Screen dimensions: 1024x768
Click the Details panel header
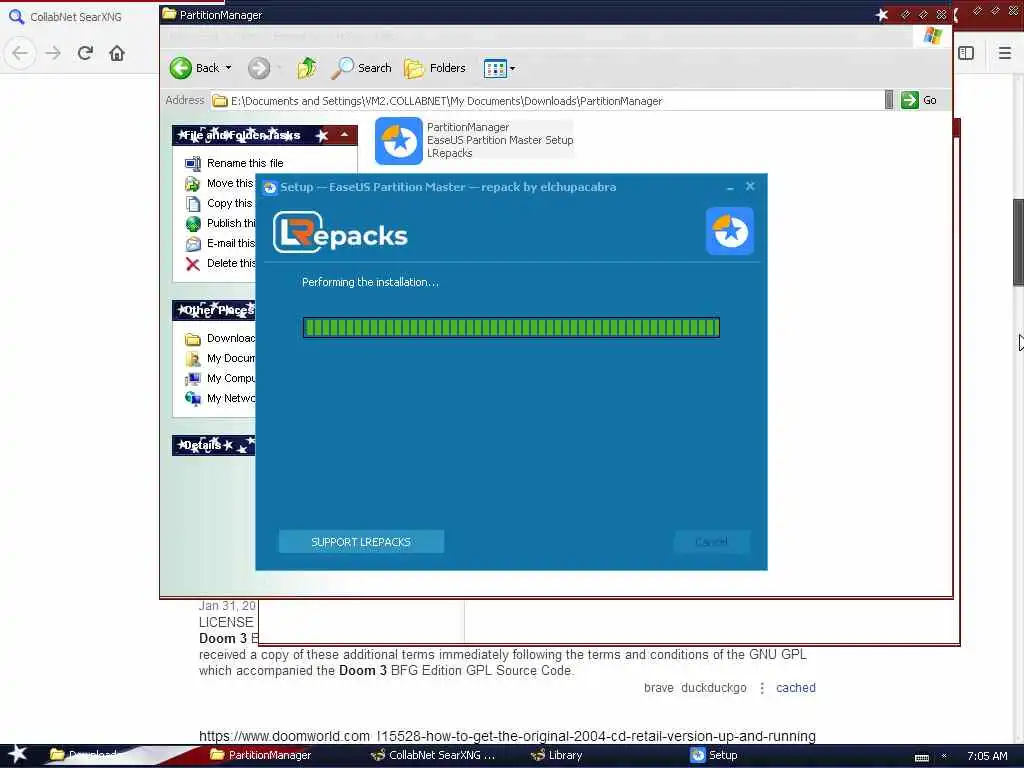[x=214, y=445]
